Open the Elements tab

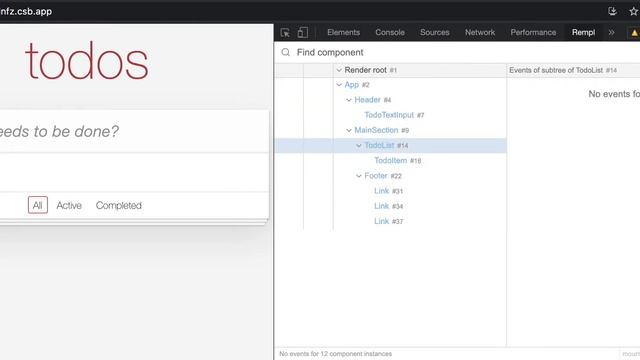(343, 33)
